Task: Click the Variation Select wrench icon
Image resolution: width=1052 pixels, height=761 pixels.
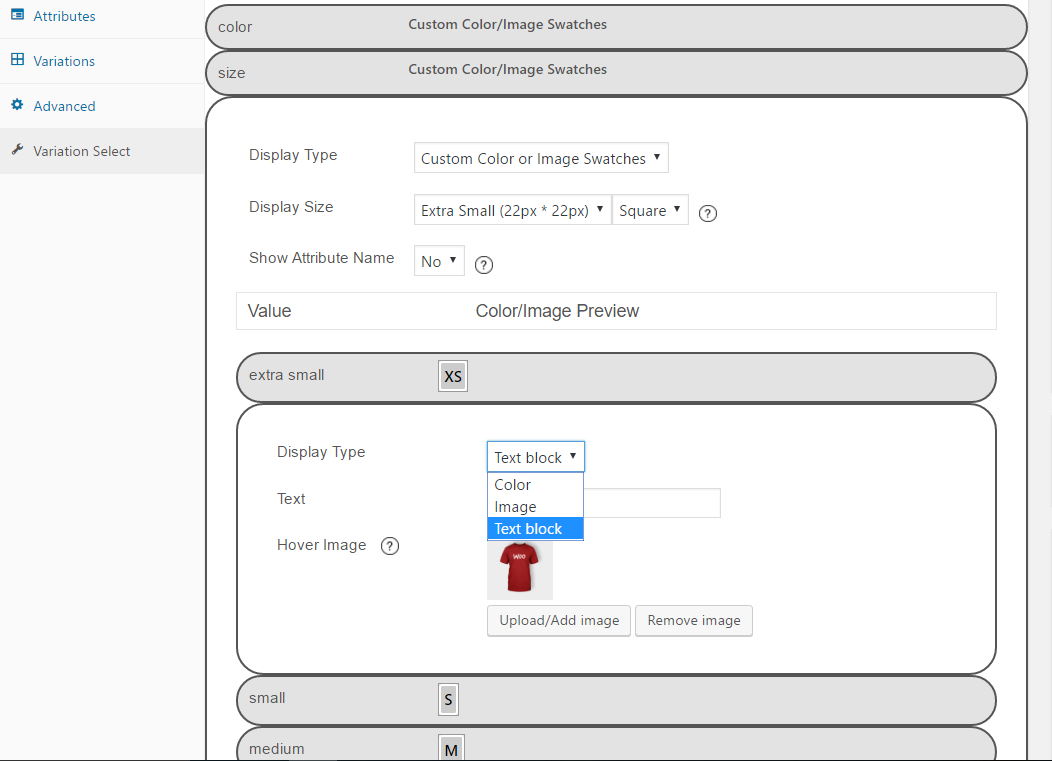Action: point(17,150)
